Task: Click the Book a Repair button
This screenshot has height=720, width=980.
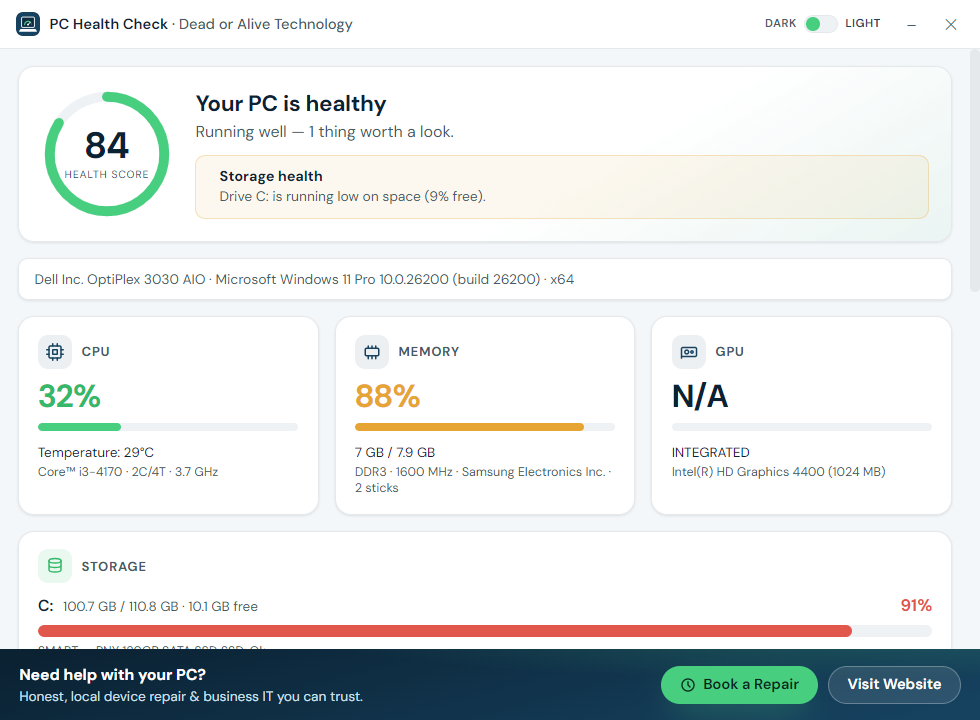Action: pos(739,684)
